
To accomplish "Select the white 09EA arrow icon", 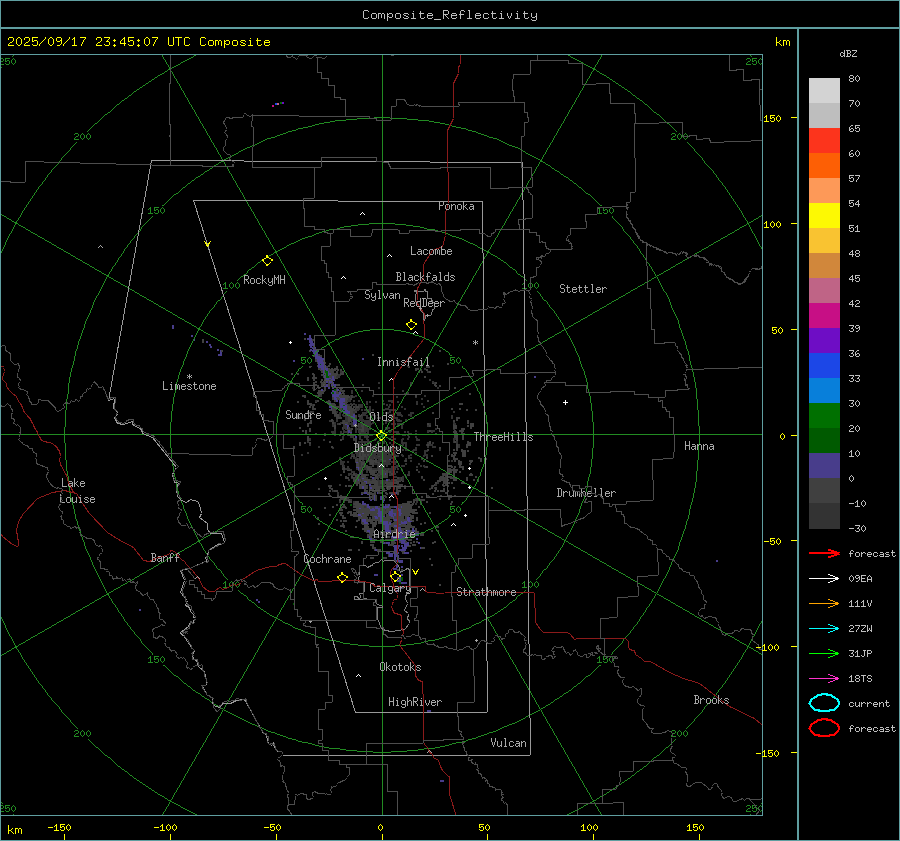I will point(823,578).
